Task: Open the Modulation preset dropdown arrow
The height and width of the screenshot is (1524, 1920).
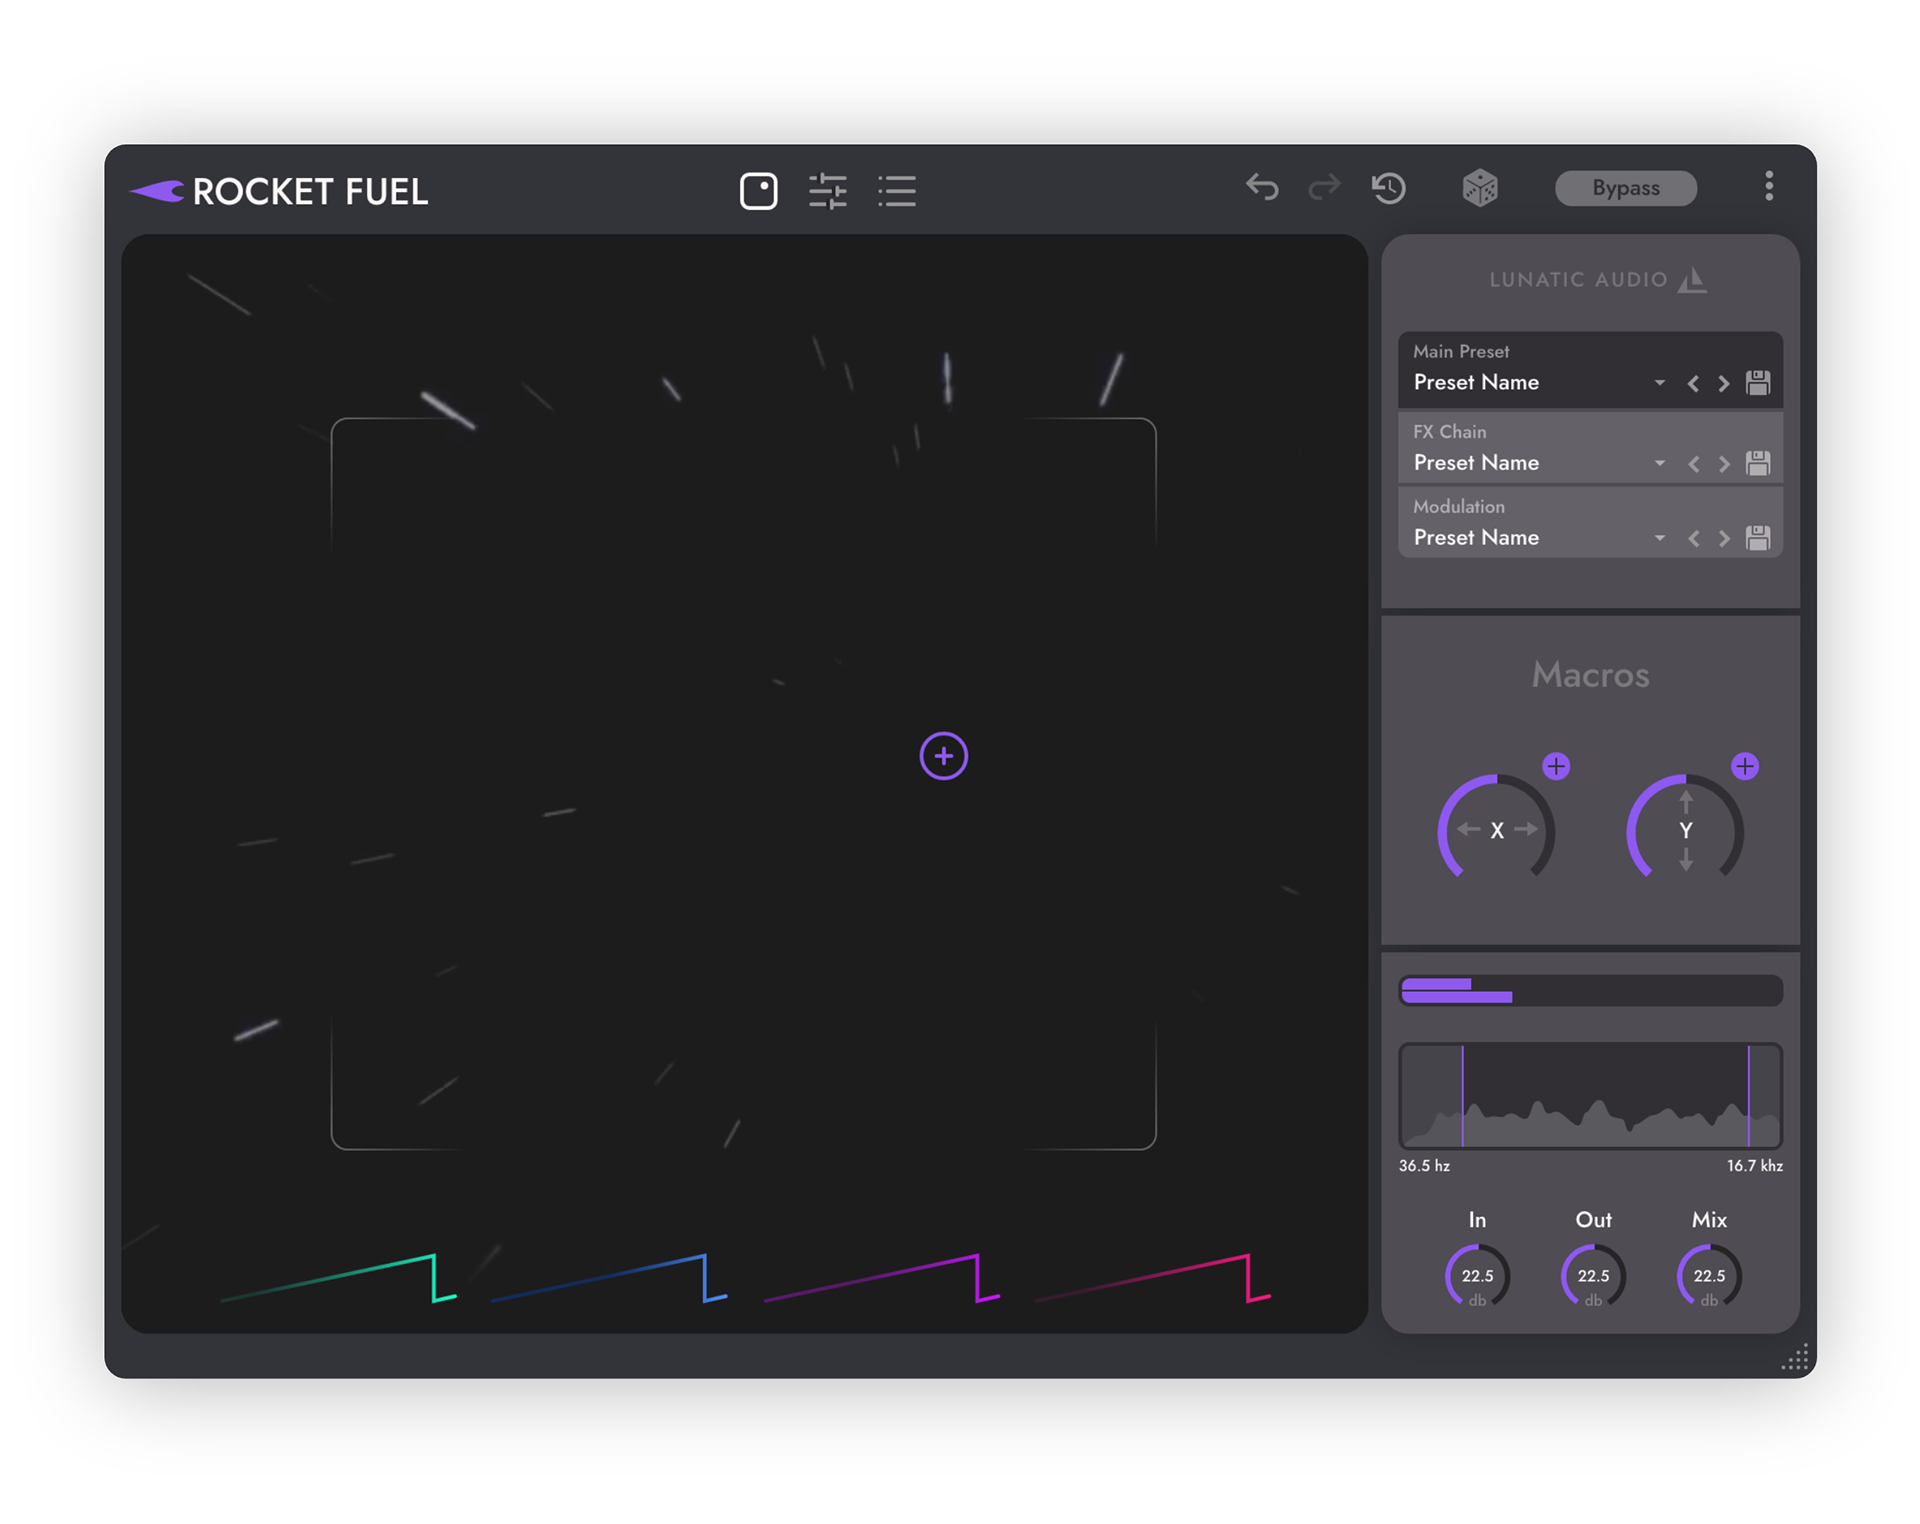Action: [1659, 538]
